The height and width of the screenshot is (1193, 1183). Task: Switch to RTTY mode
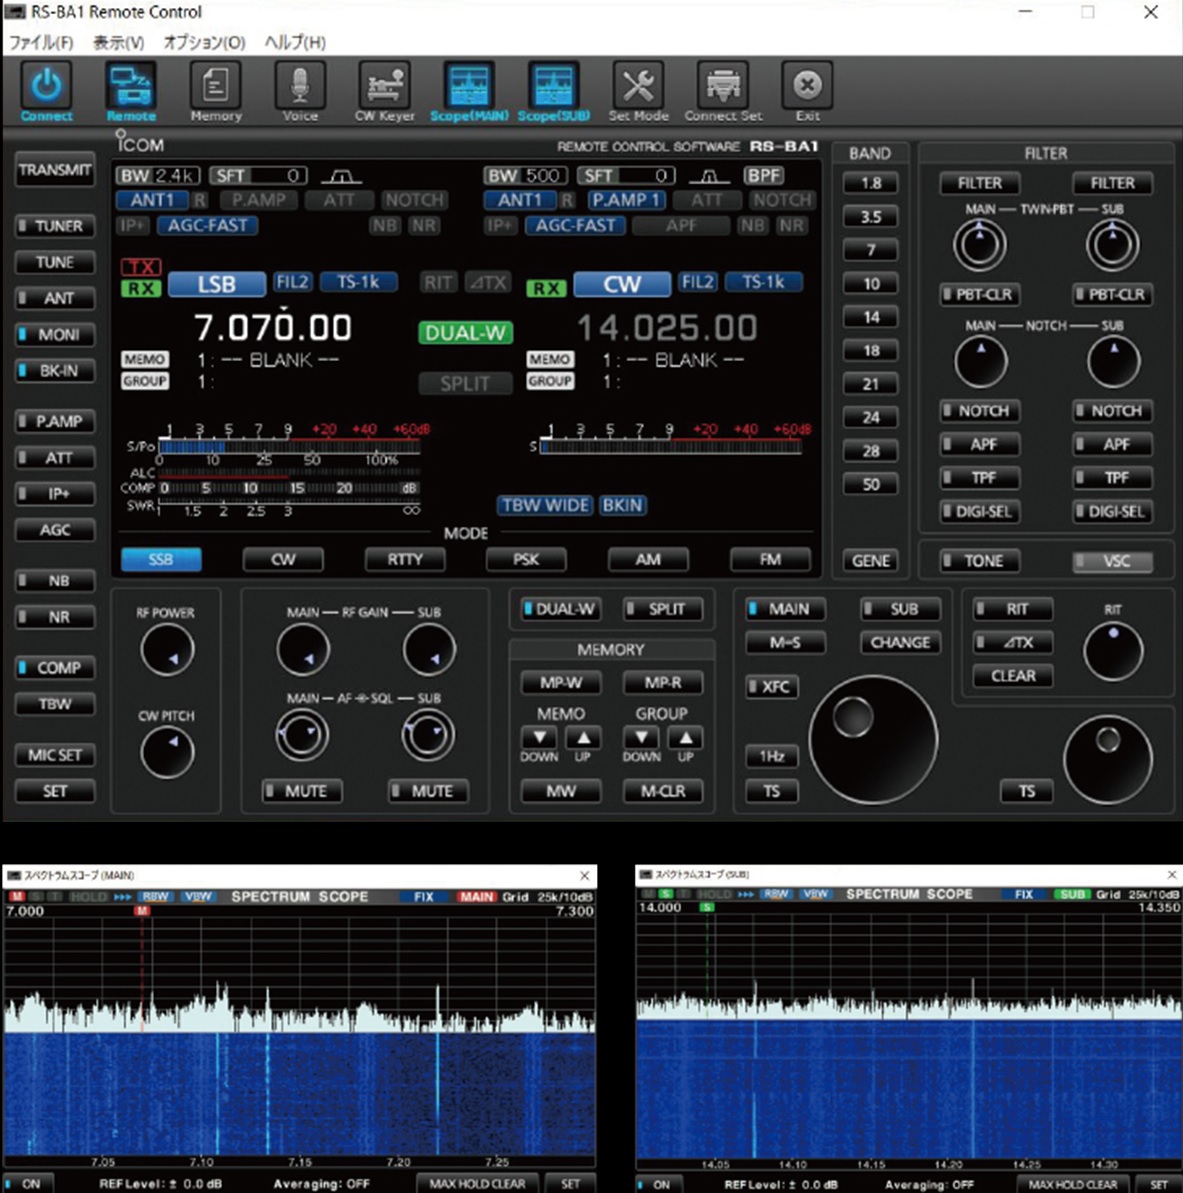coord(405,559)
